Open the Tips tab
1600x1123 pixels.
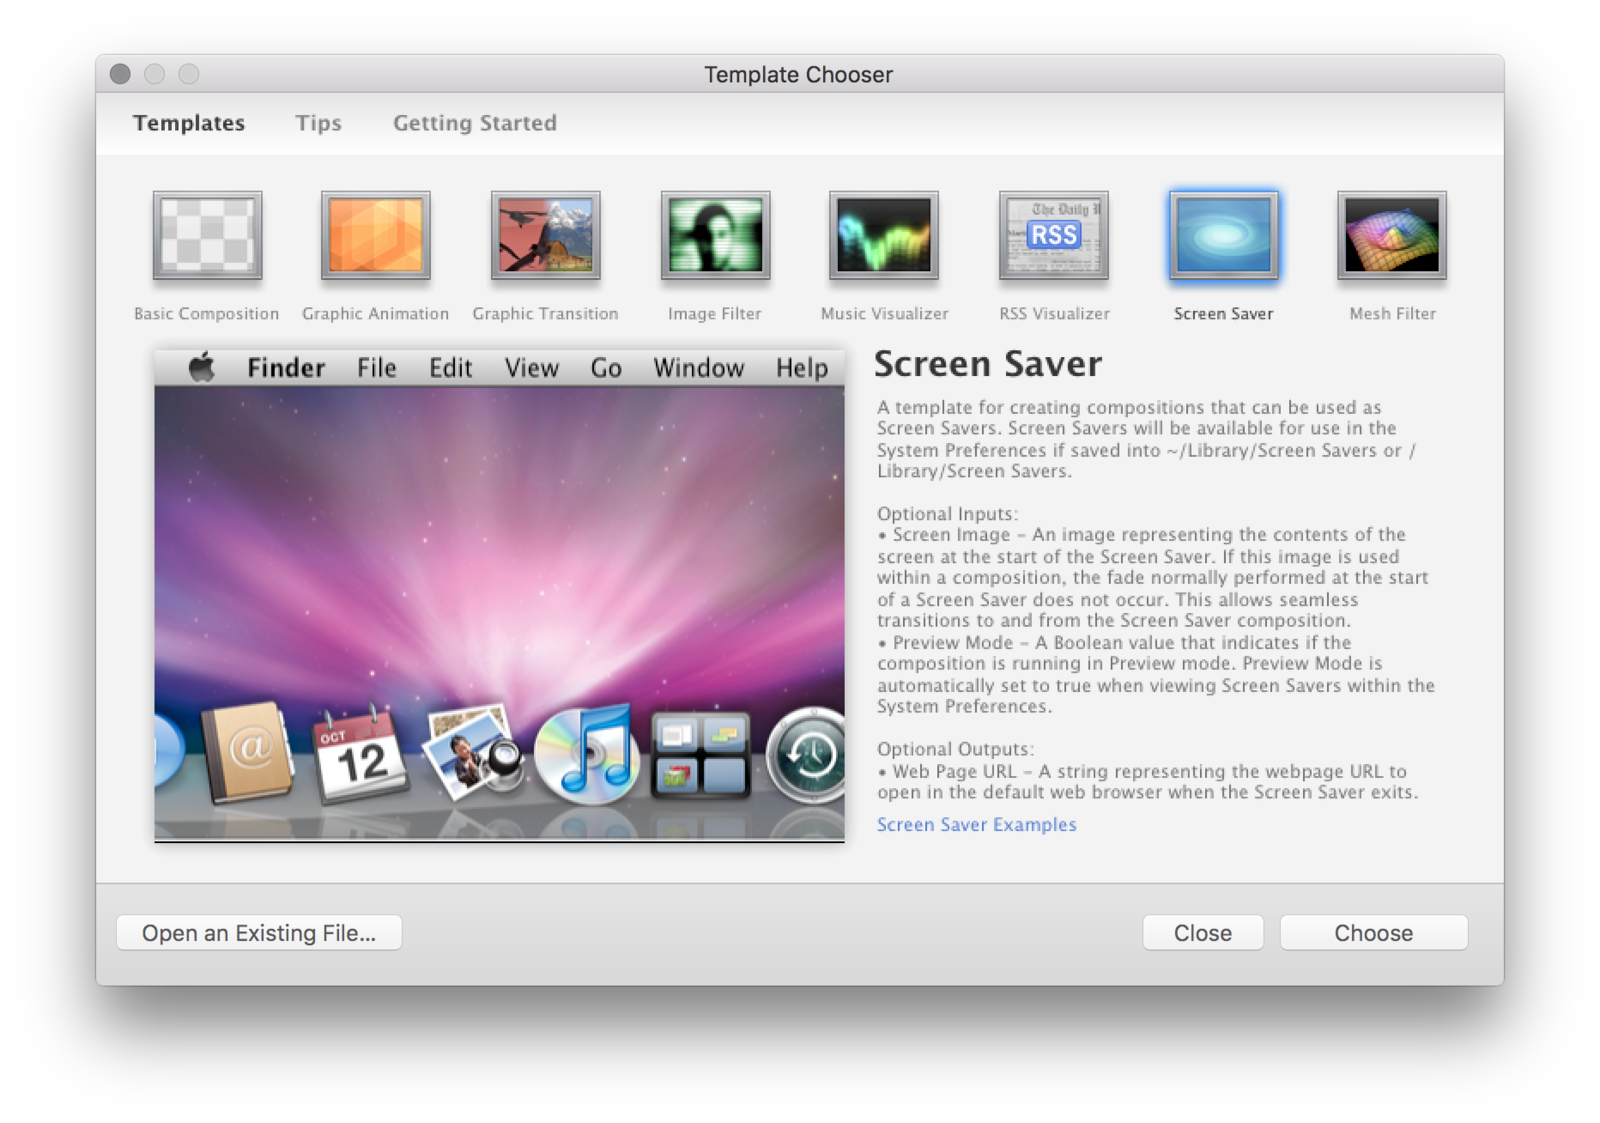[318, 123]
